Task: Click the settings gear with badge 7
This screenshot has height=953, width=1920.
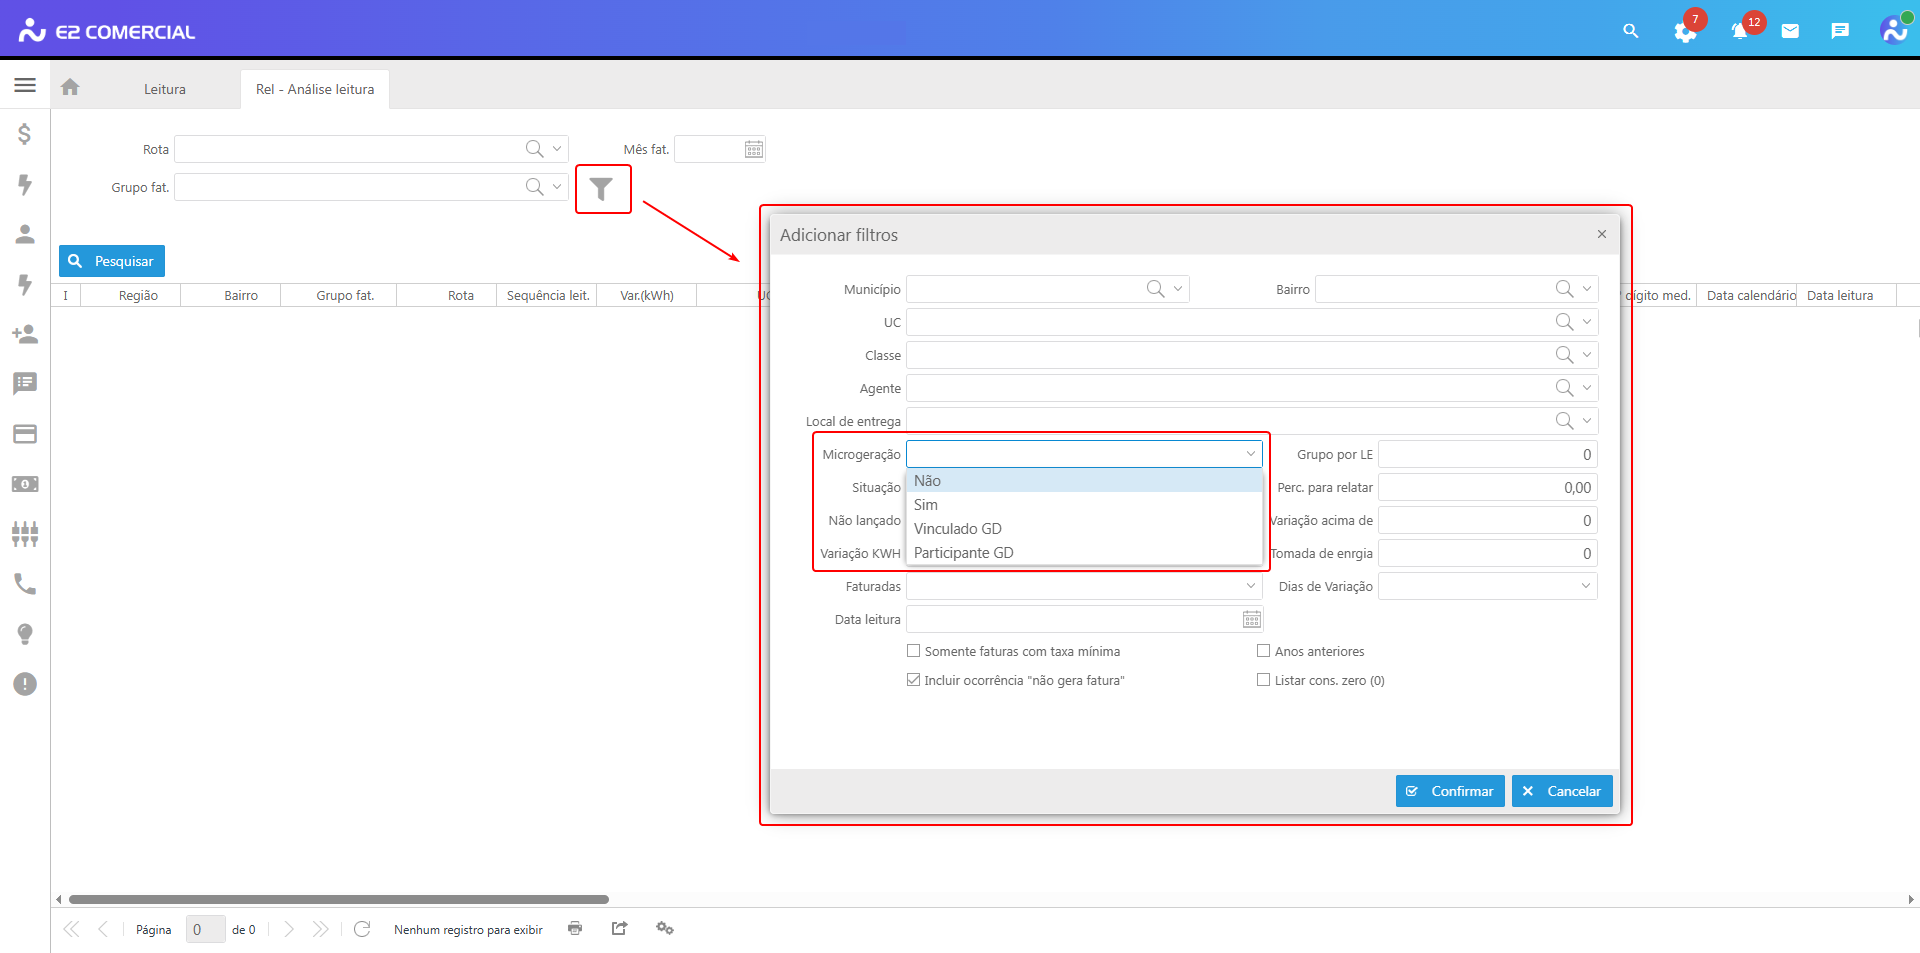Action: [1685, 32]
